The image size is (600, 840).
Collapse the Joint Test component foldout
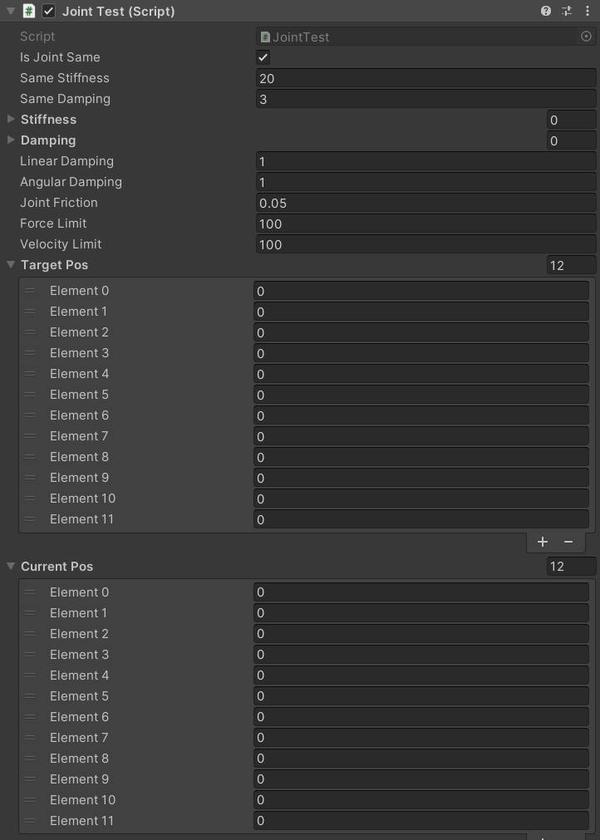(10, 11)
